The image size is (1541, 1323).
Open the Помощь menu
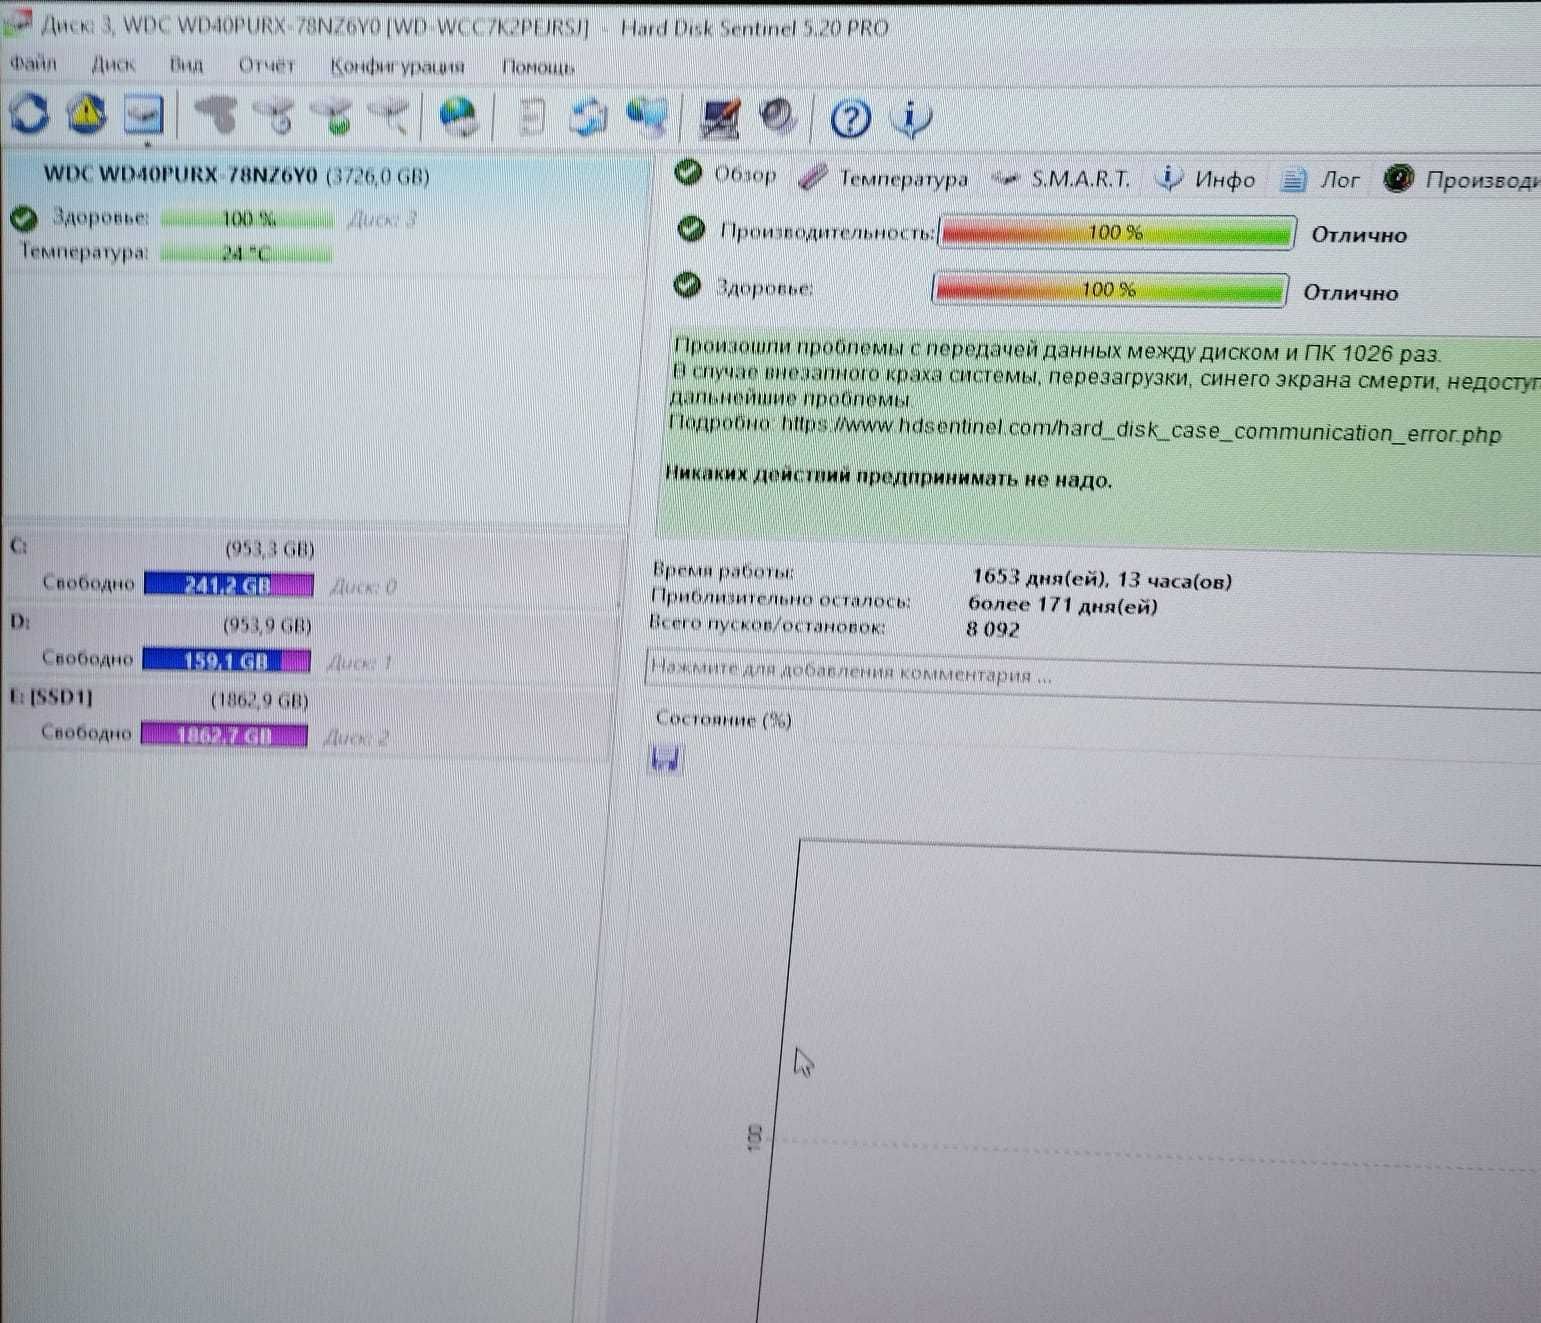click(538, 67)
